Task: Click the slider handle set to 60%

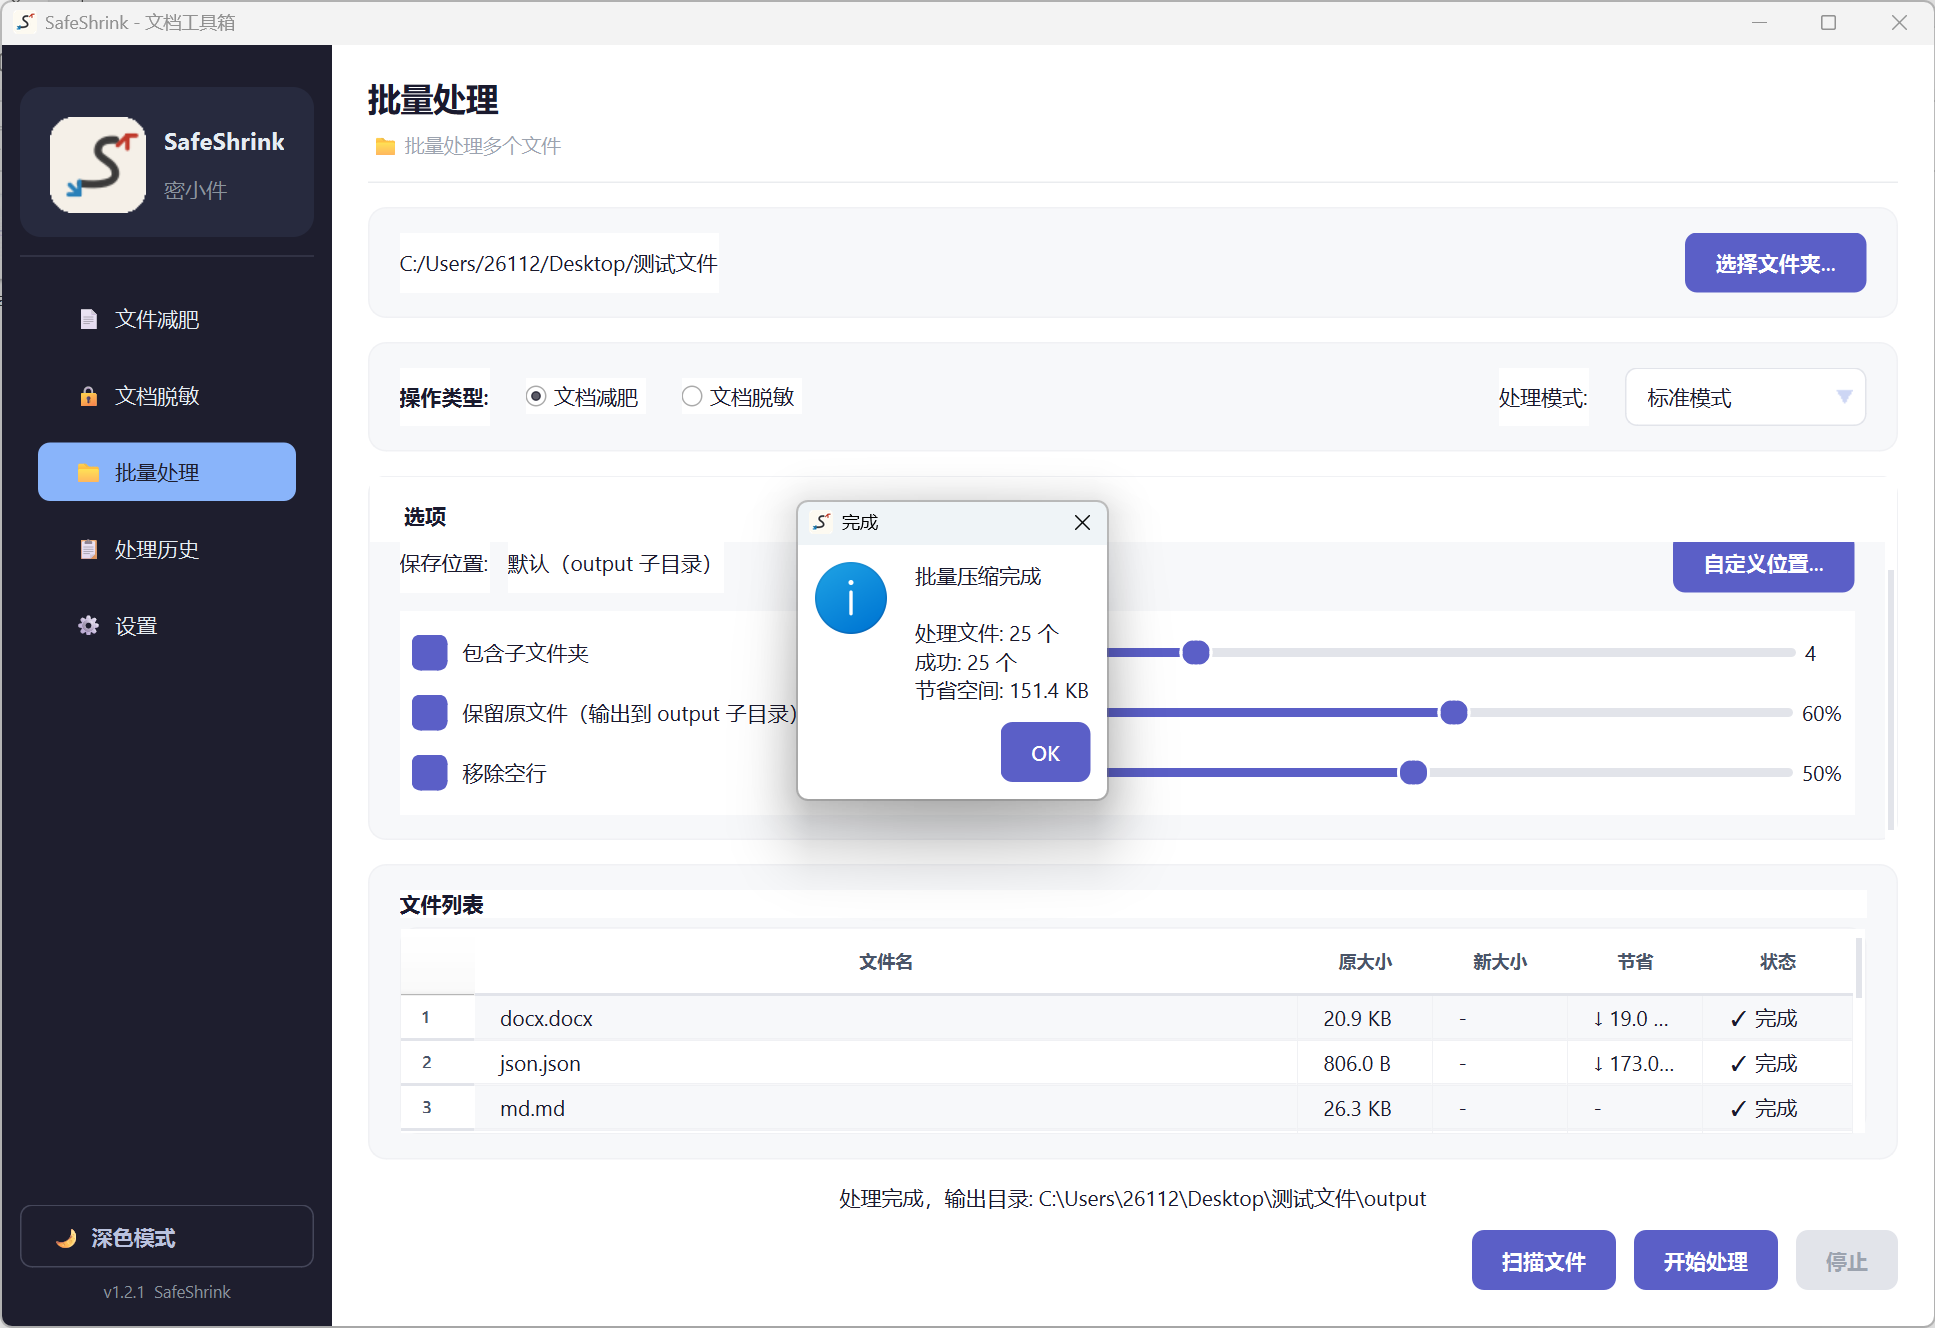Action: point(1453,713)
